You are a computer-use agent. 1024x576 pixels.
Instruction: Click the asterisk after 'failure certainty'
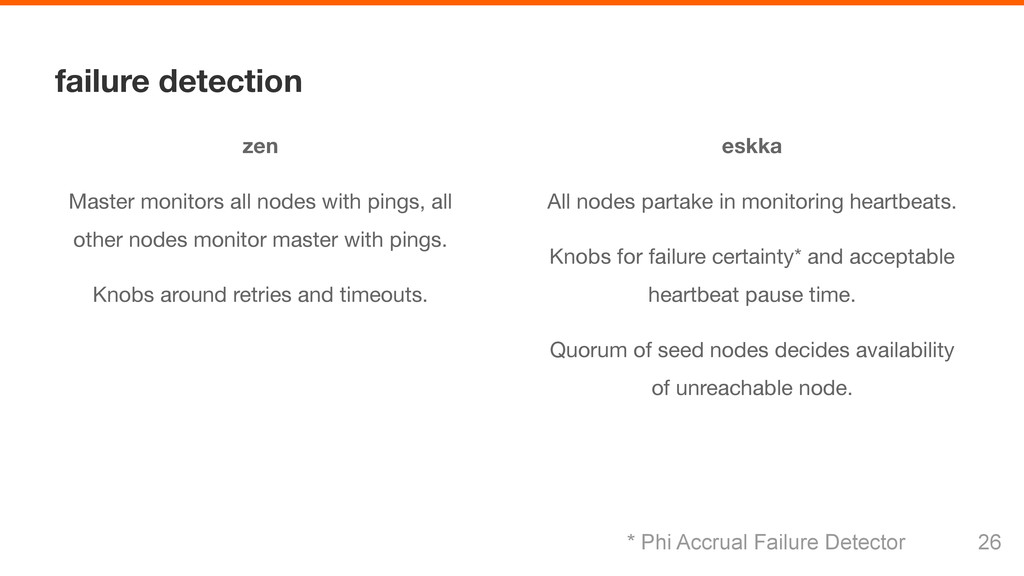coord(797,251)
